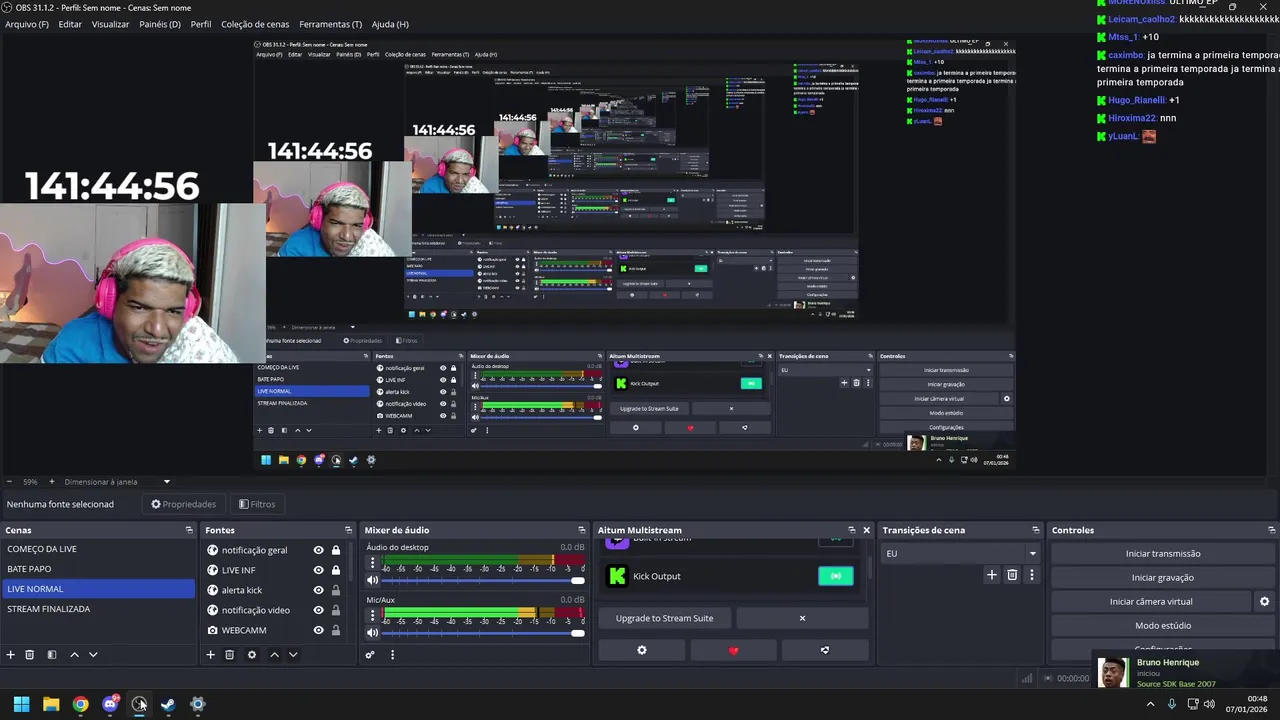Move scene down using Cenas down arrow
Screen dimensions: 1280x720
93,655
